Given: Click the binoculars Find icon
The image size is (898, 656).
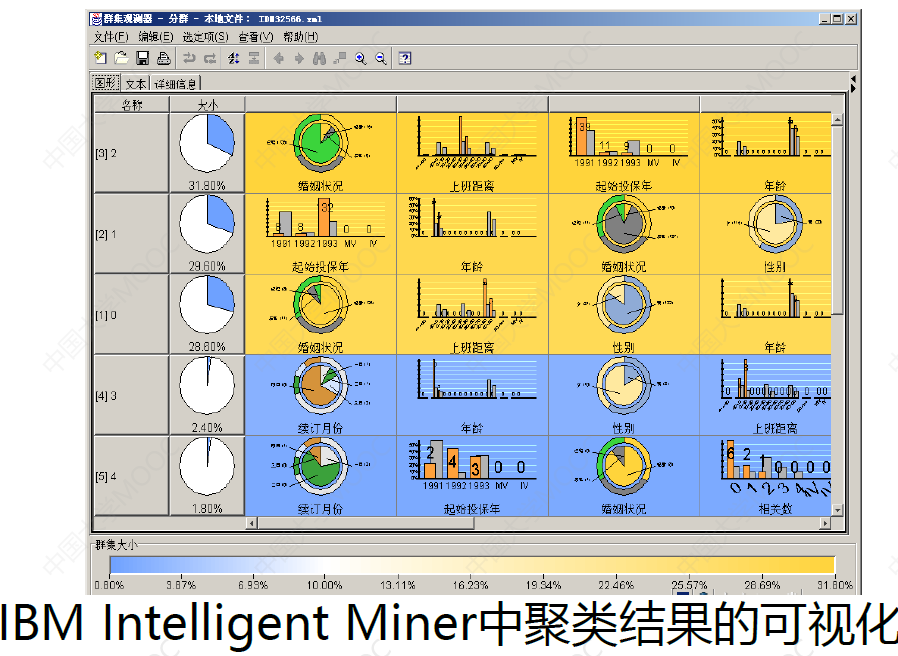Looking at the screenshot, I should click(x=320, y=58).
